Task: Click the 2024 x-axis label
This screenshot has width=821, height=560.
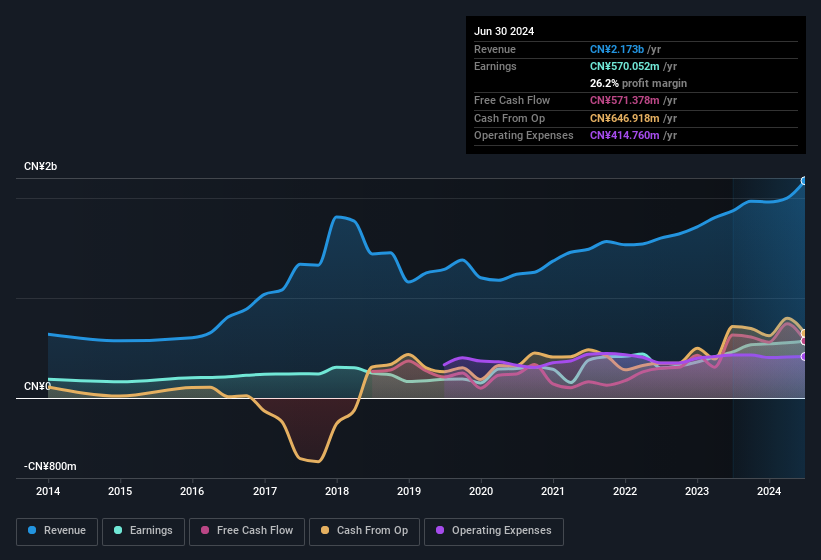Action: [769, 491]
